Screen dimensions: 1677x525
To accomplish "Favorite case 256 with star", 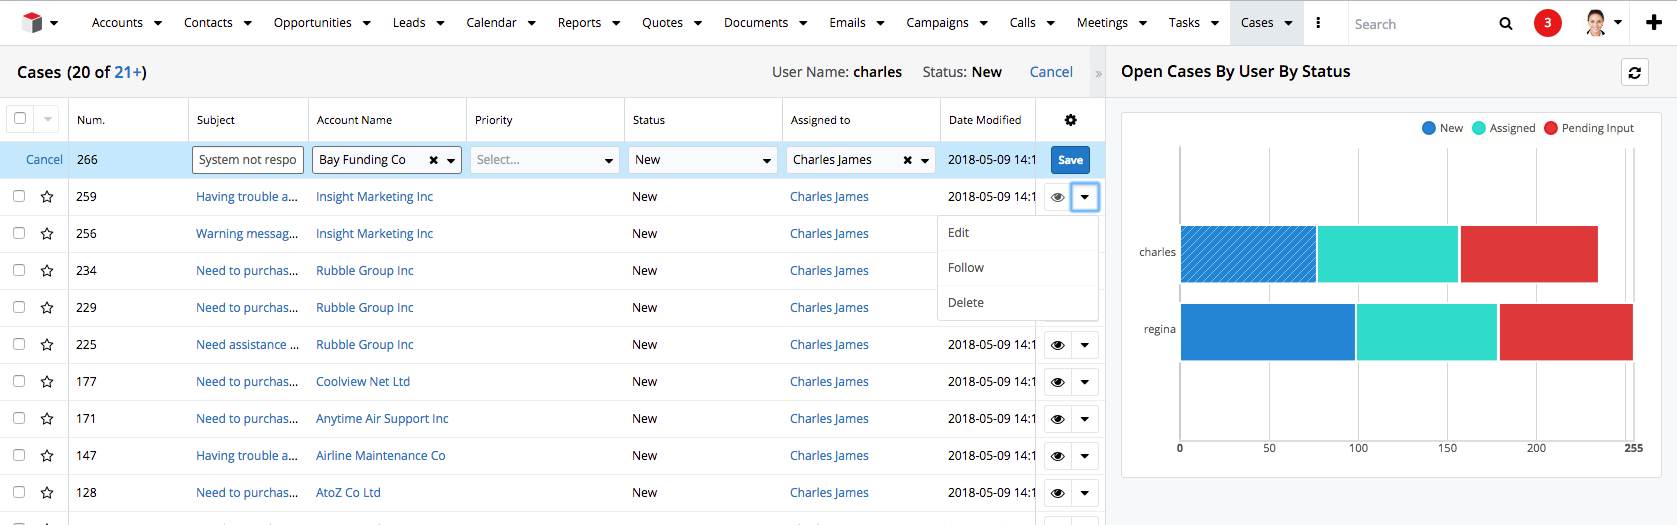I will 47,234.
